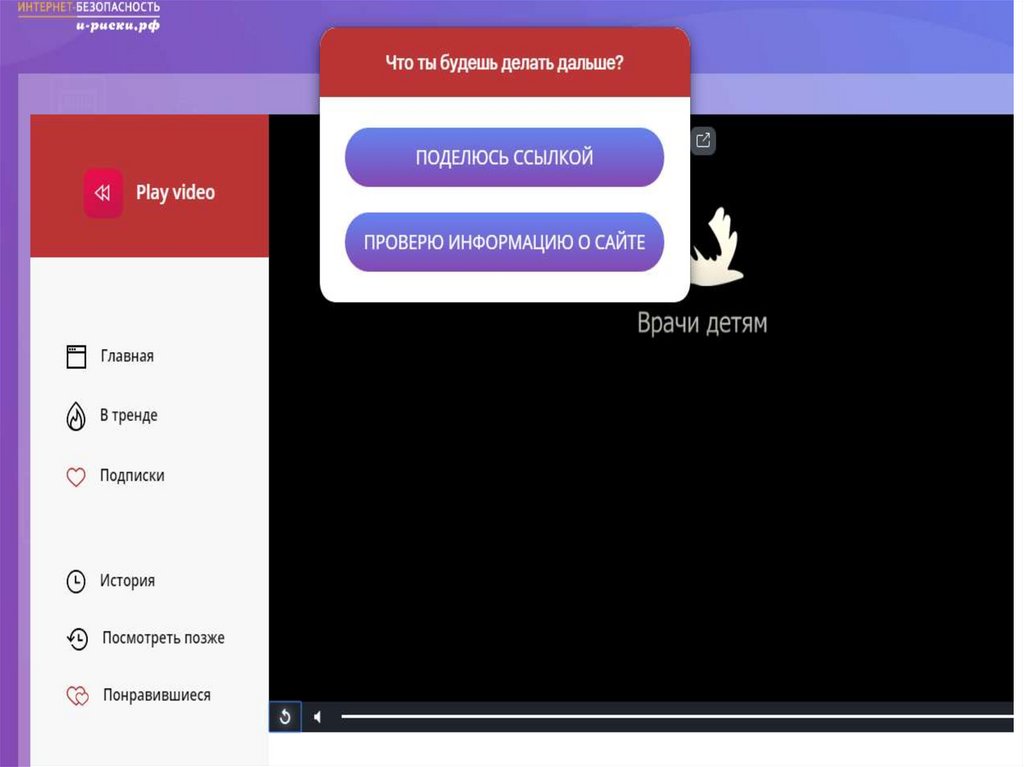The image size is (1024, 767).
Task: Click the question header Что ты будешь делать дальше?
Action: pyautogui.click(x=504, y=63)
